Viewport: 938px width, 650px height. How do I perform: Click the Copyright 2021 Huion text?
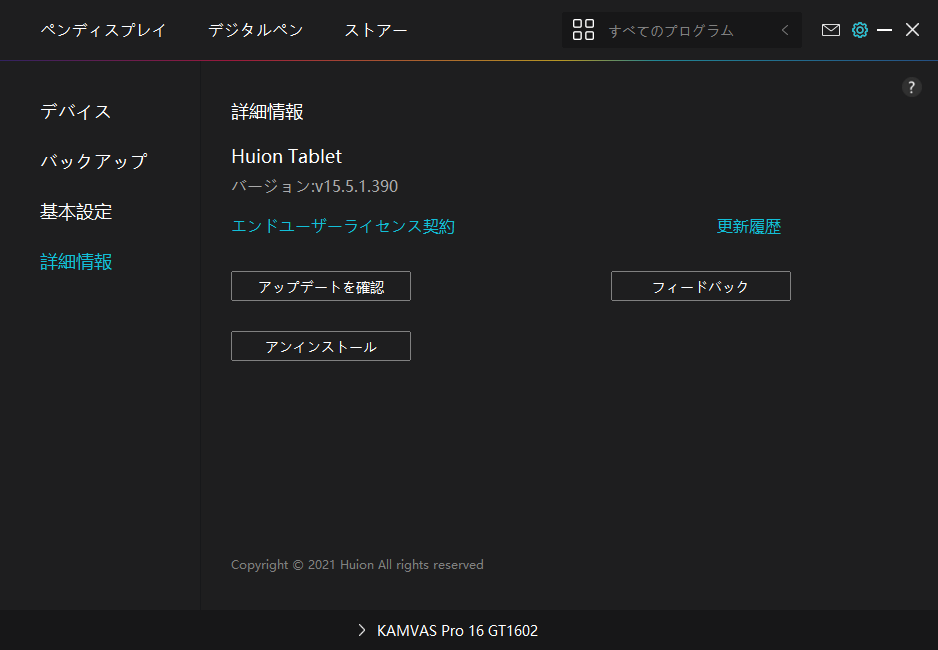[x=357, y=564]
